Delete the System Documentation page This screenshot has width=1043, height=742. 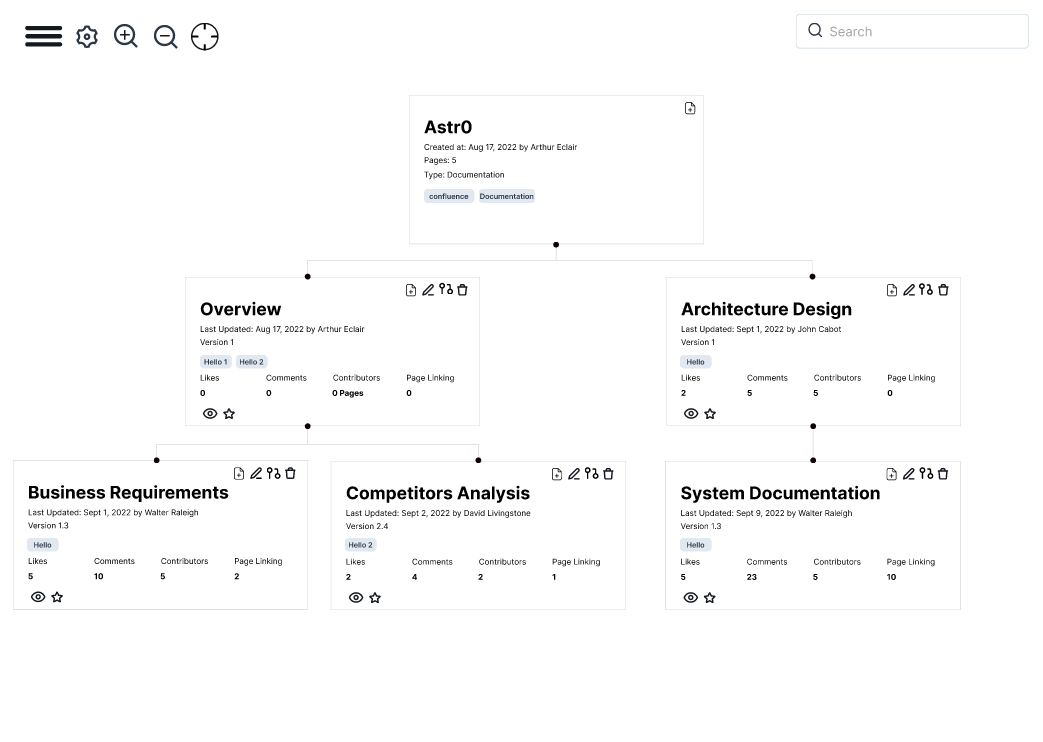click(943, 474)
